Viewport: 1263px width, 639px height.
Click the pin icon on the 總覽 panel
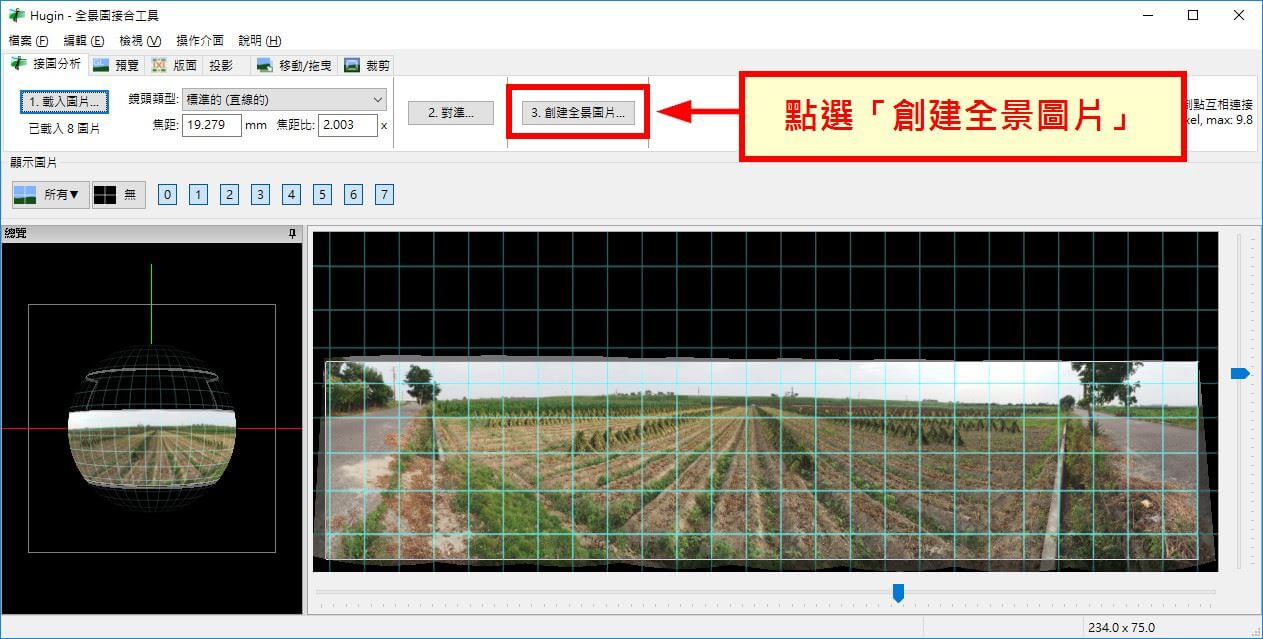tap(292, 234)
